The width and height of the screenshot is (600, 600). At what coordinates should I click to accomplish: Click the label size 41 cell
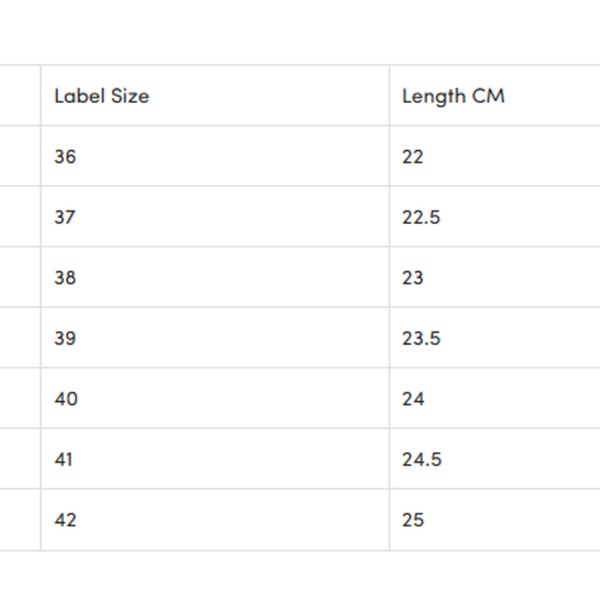point(64,460)
